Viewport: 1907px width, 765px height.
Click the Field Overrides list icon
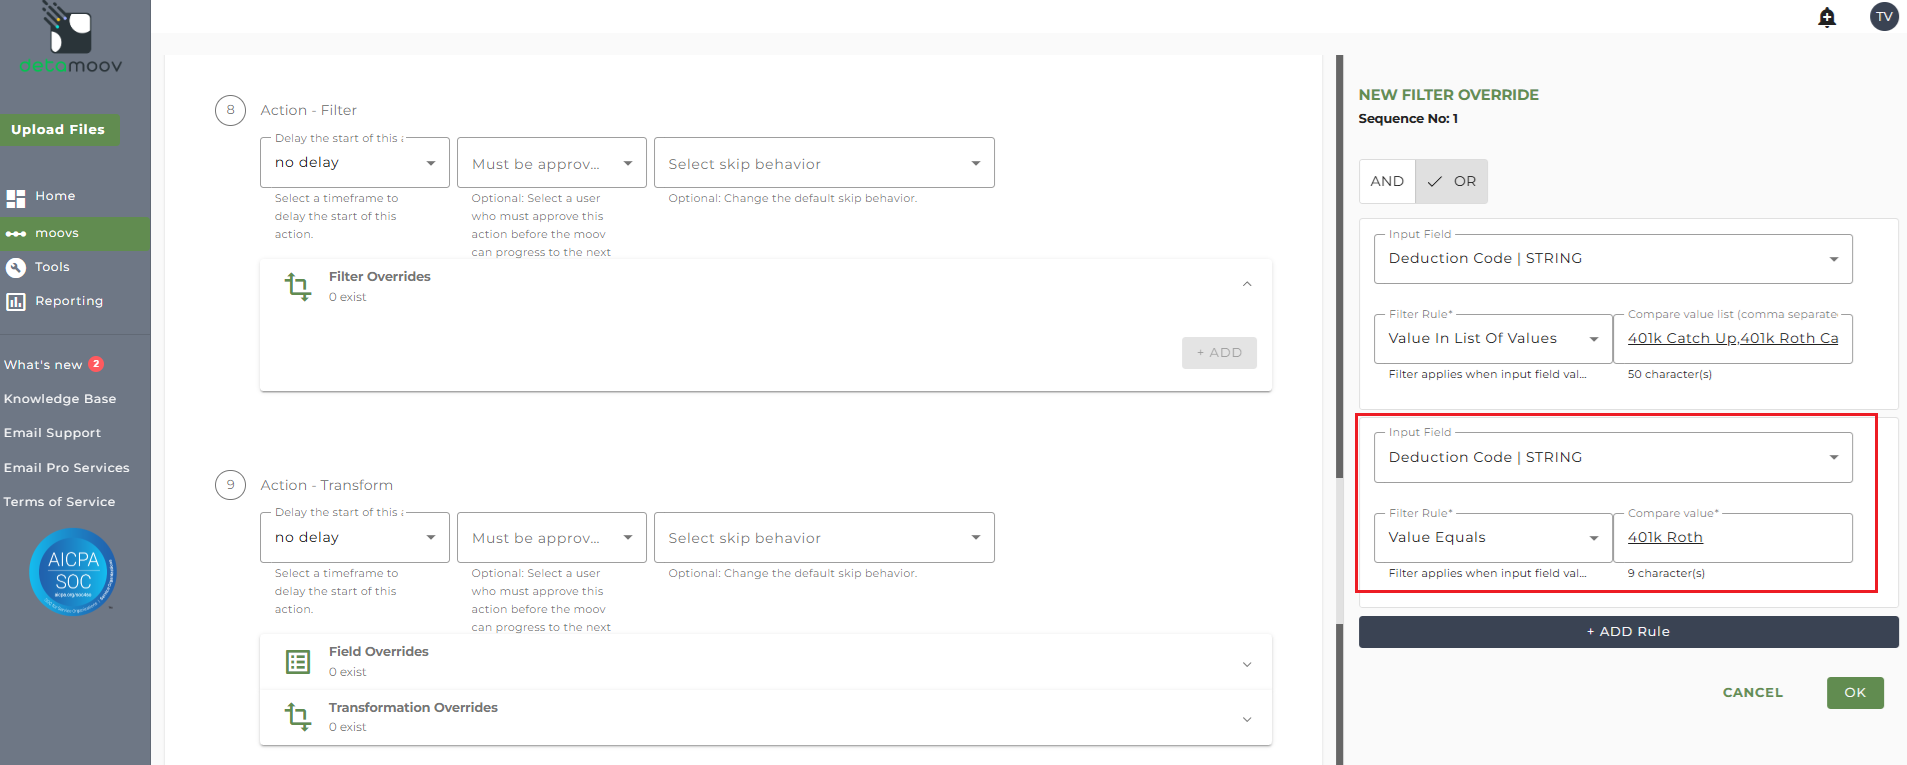click(298, 662)
